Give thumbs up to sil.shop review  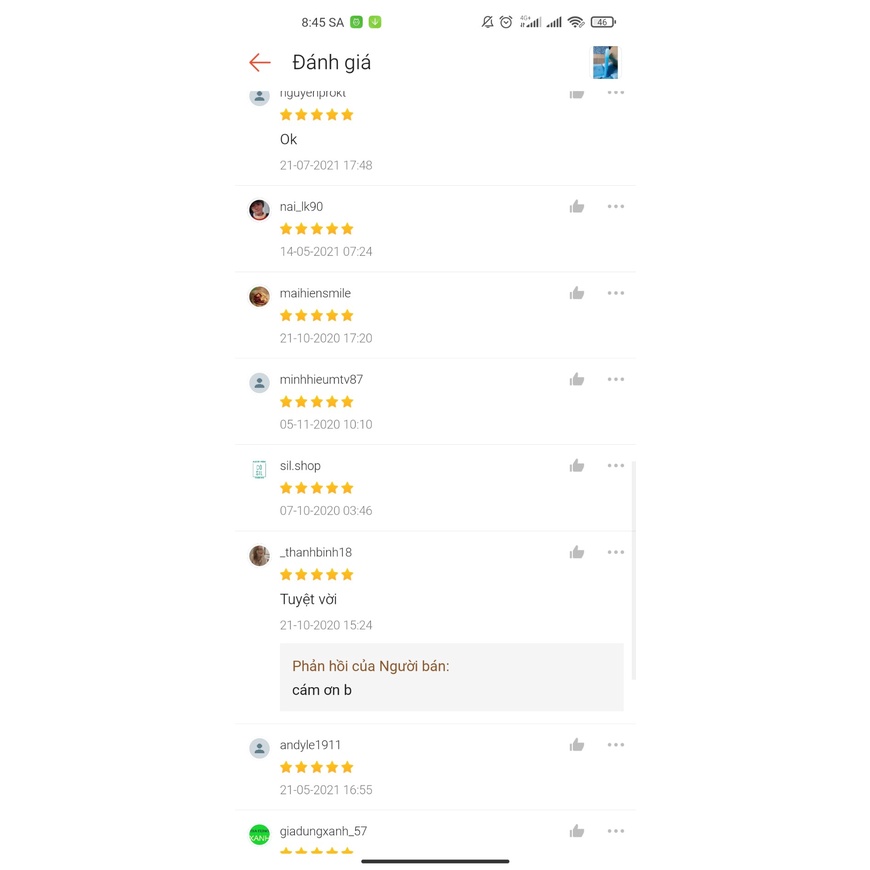point(577,466)
